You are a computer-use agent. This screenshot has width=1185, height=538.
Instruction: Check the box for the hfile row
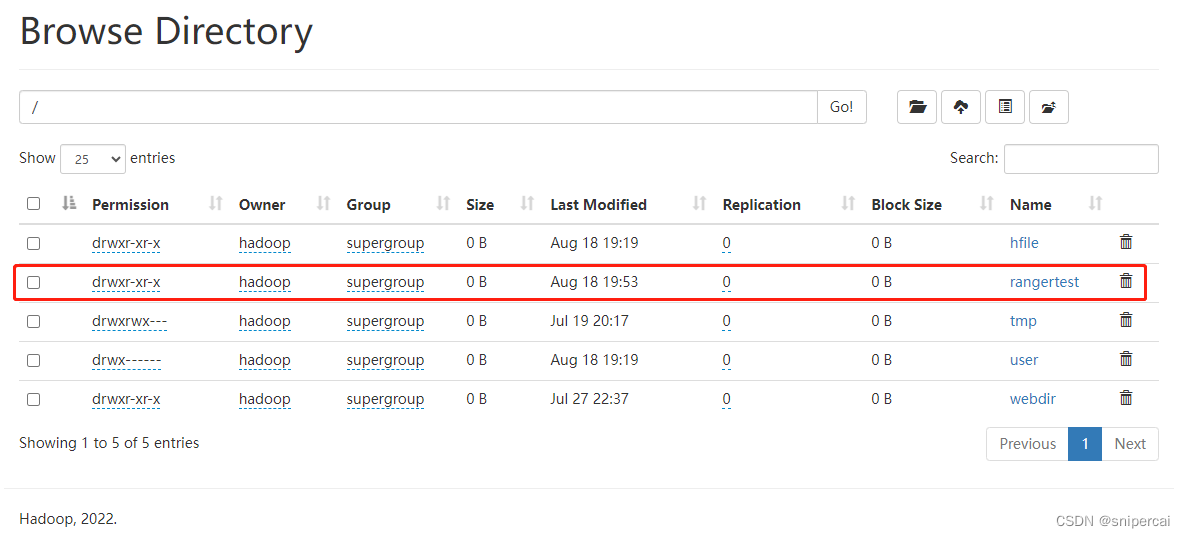click(33, 243)
